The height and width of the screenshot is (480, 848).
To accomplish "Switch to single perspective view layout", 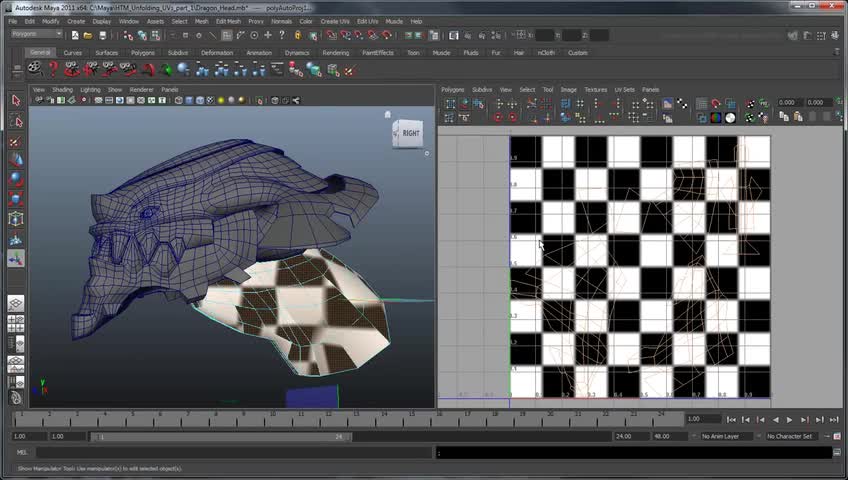I will point(16,303).
